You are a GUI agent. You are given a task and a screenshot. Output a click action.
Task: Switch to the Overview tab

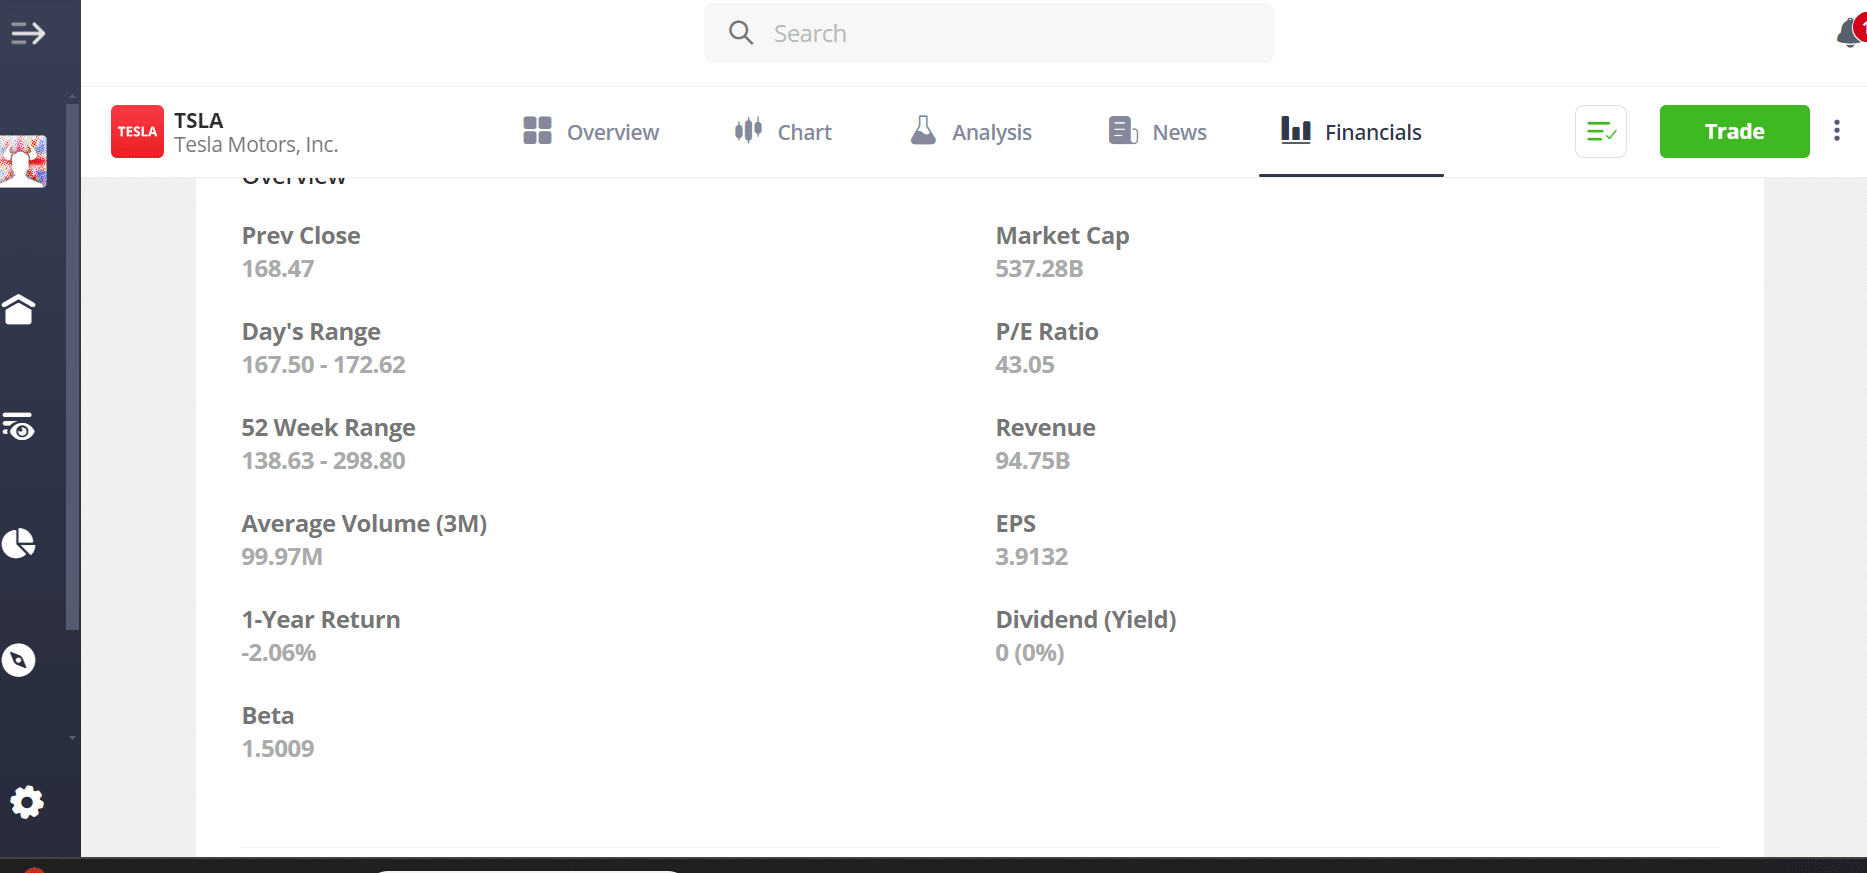pos(591,132)
